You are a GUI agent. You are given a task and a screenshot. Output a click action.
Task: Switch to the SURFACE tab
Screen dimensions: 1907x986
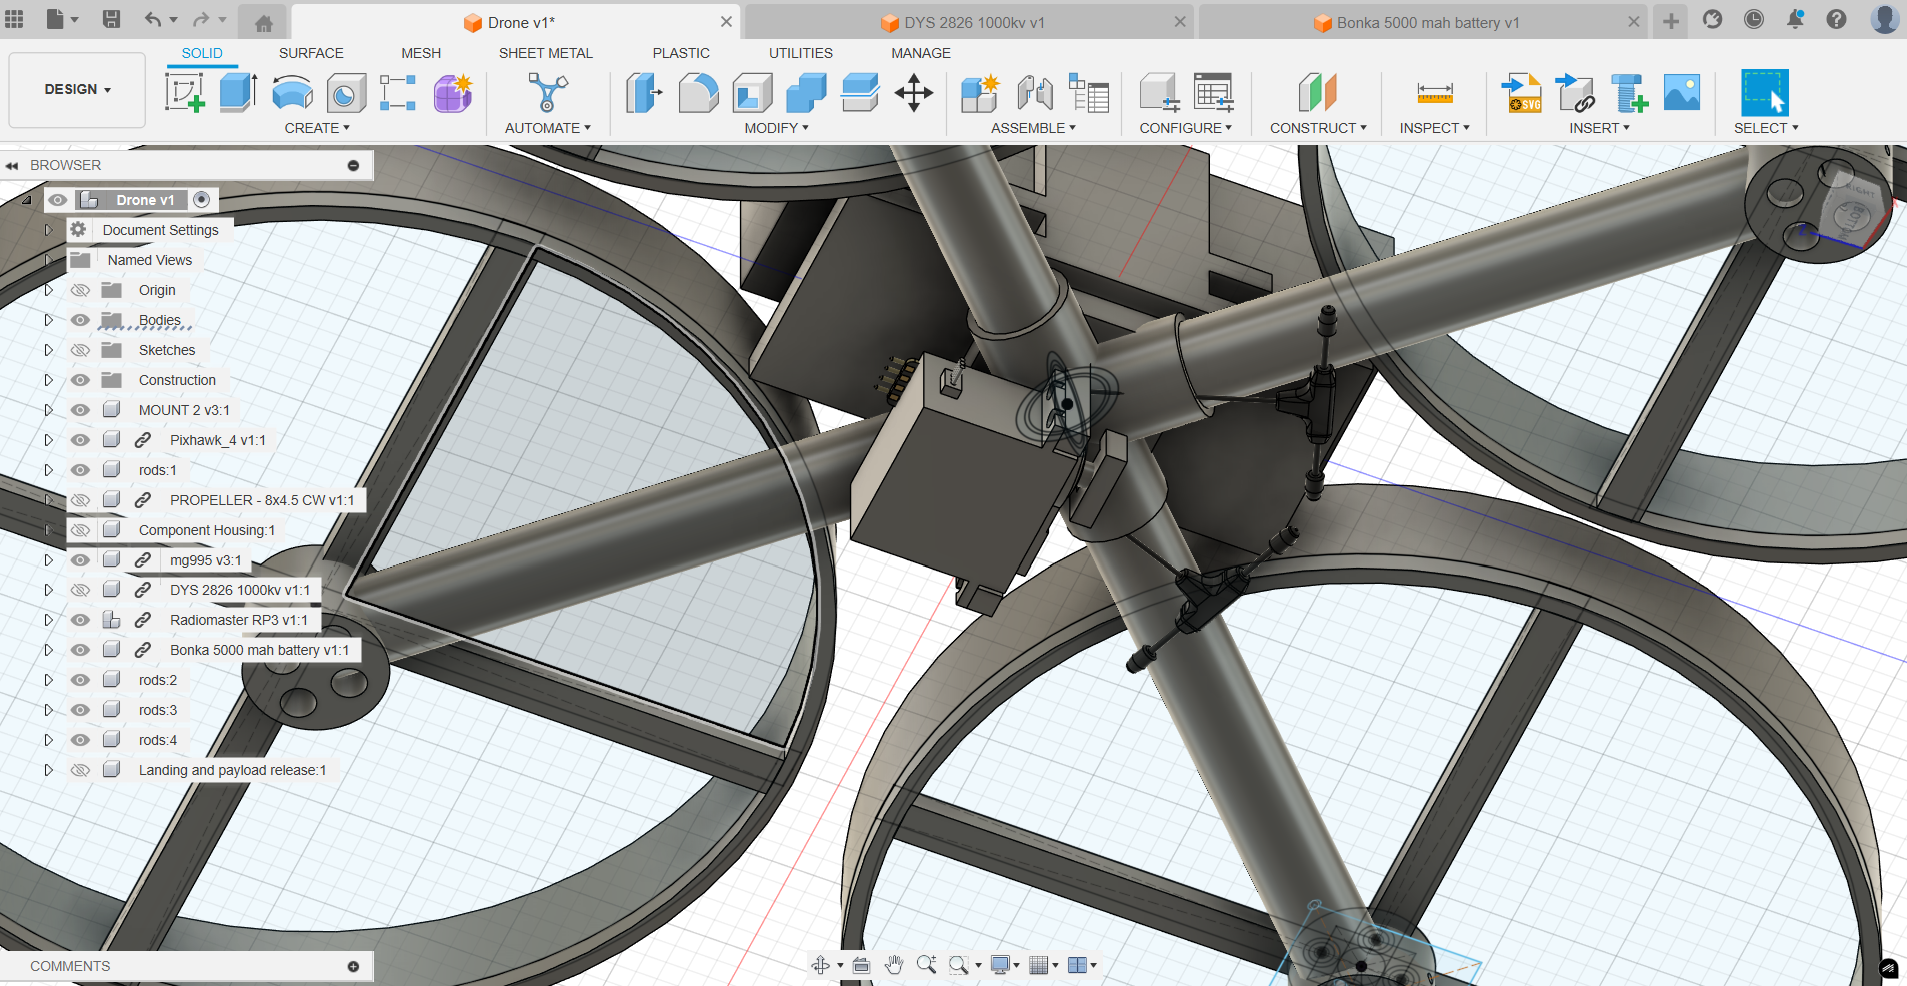311,53
